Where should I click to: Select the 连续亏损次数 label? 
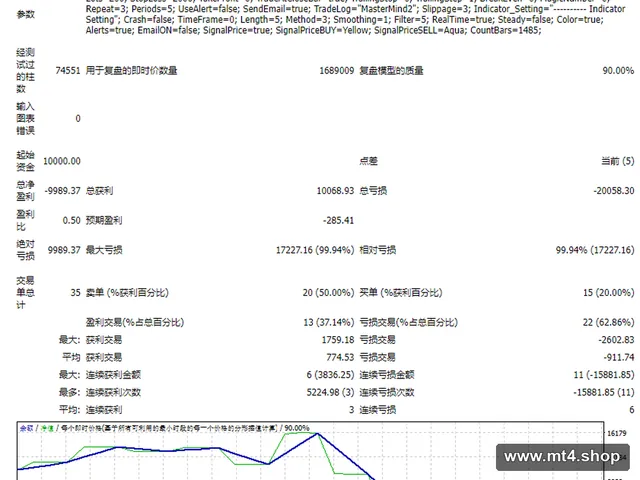[387, 392]
